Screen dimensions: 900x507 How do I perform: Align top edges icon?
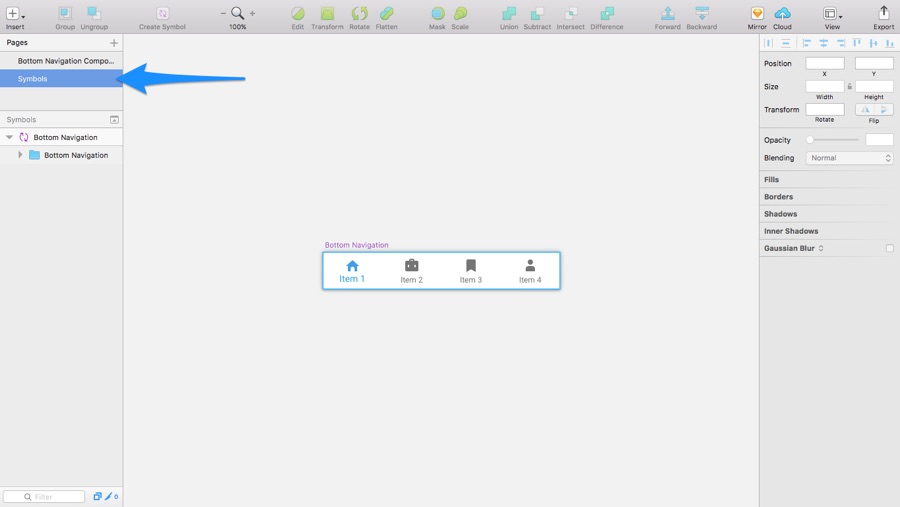857,43
